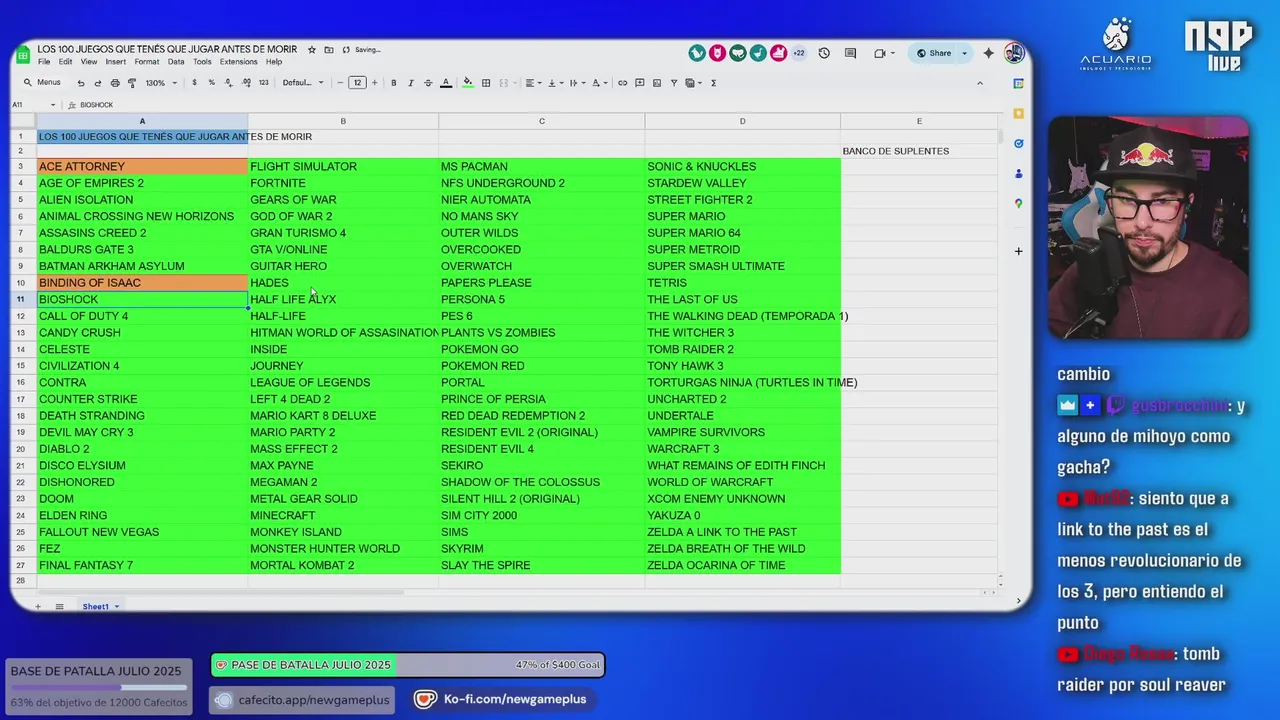
Task: Open the File menu
Action: [x=44, y=62]
